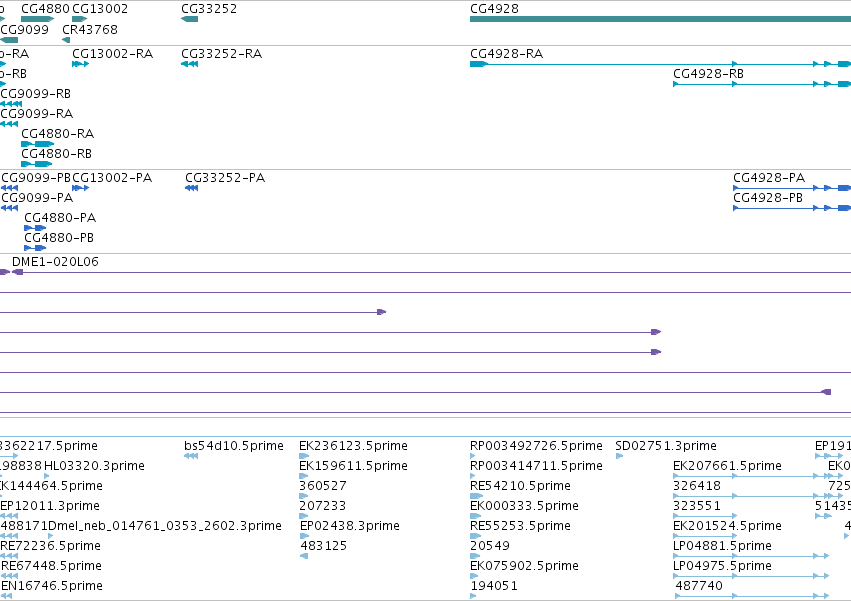Click EST EK201524.5prime

point(727,526)
